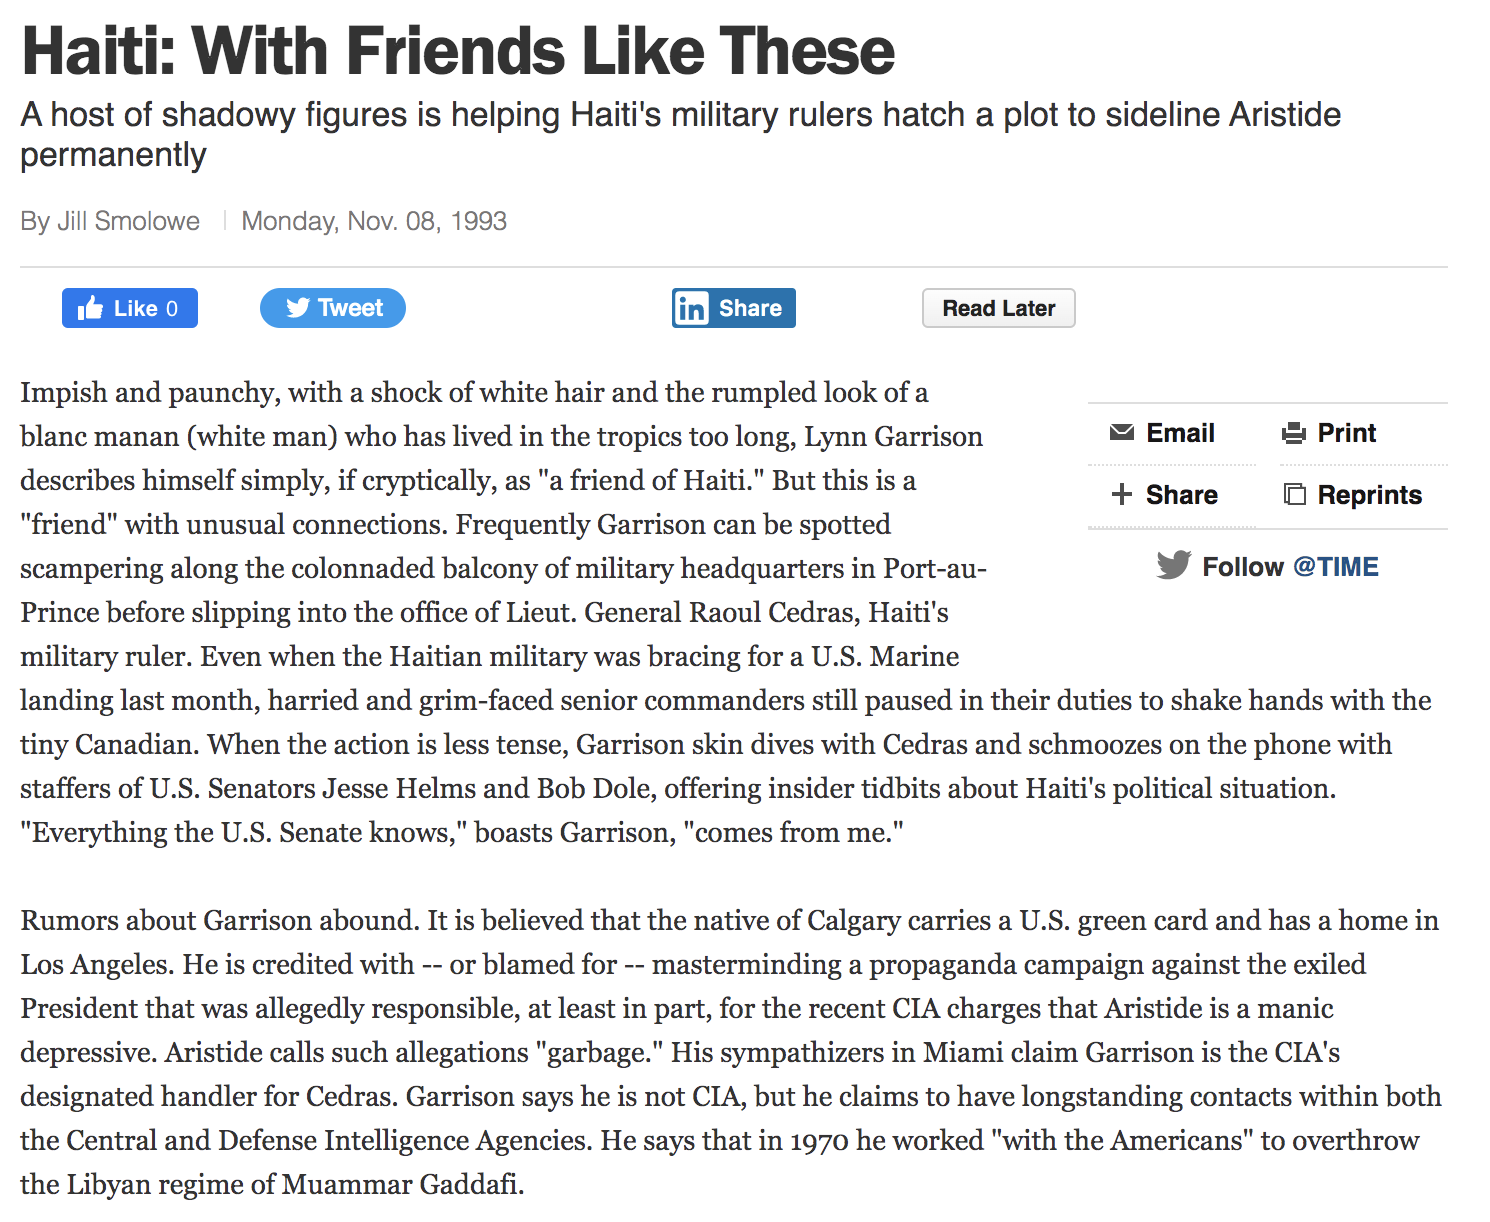Like the article on Facebook

[130, 308]
